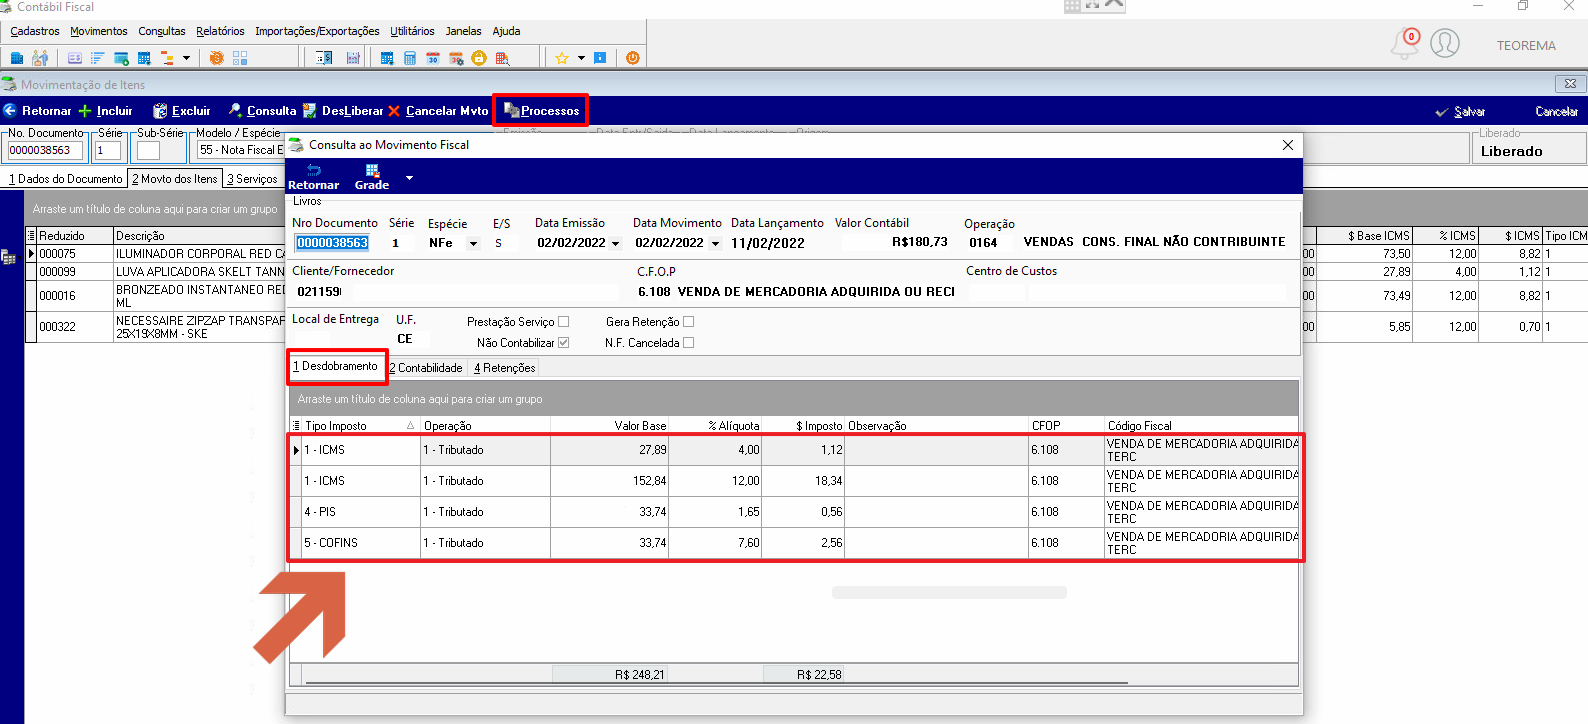Click Retornar in Consulta ao Movimento Fiscal

coord(314,177)
